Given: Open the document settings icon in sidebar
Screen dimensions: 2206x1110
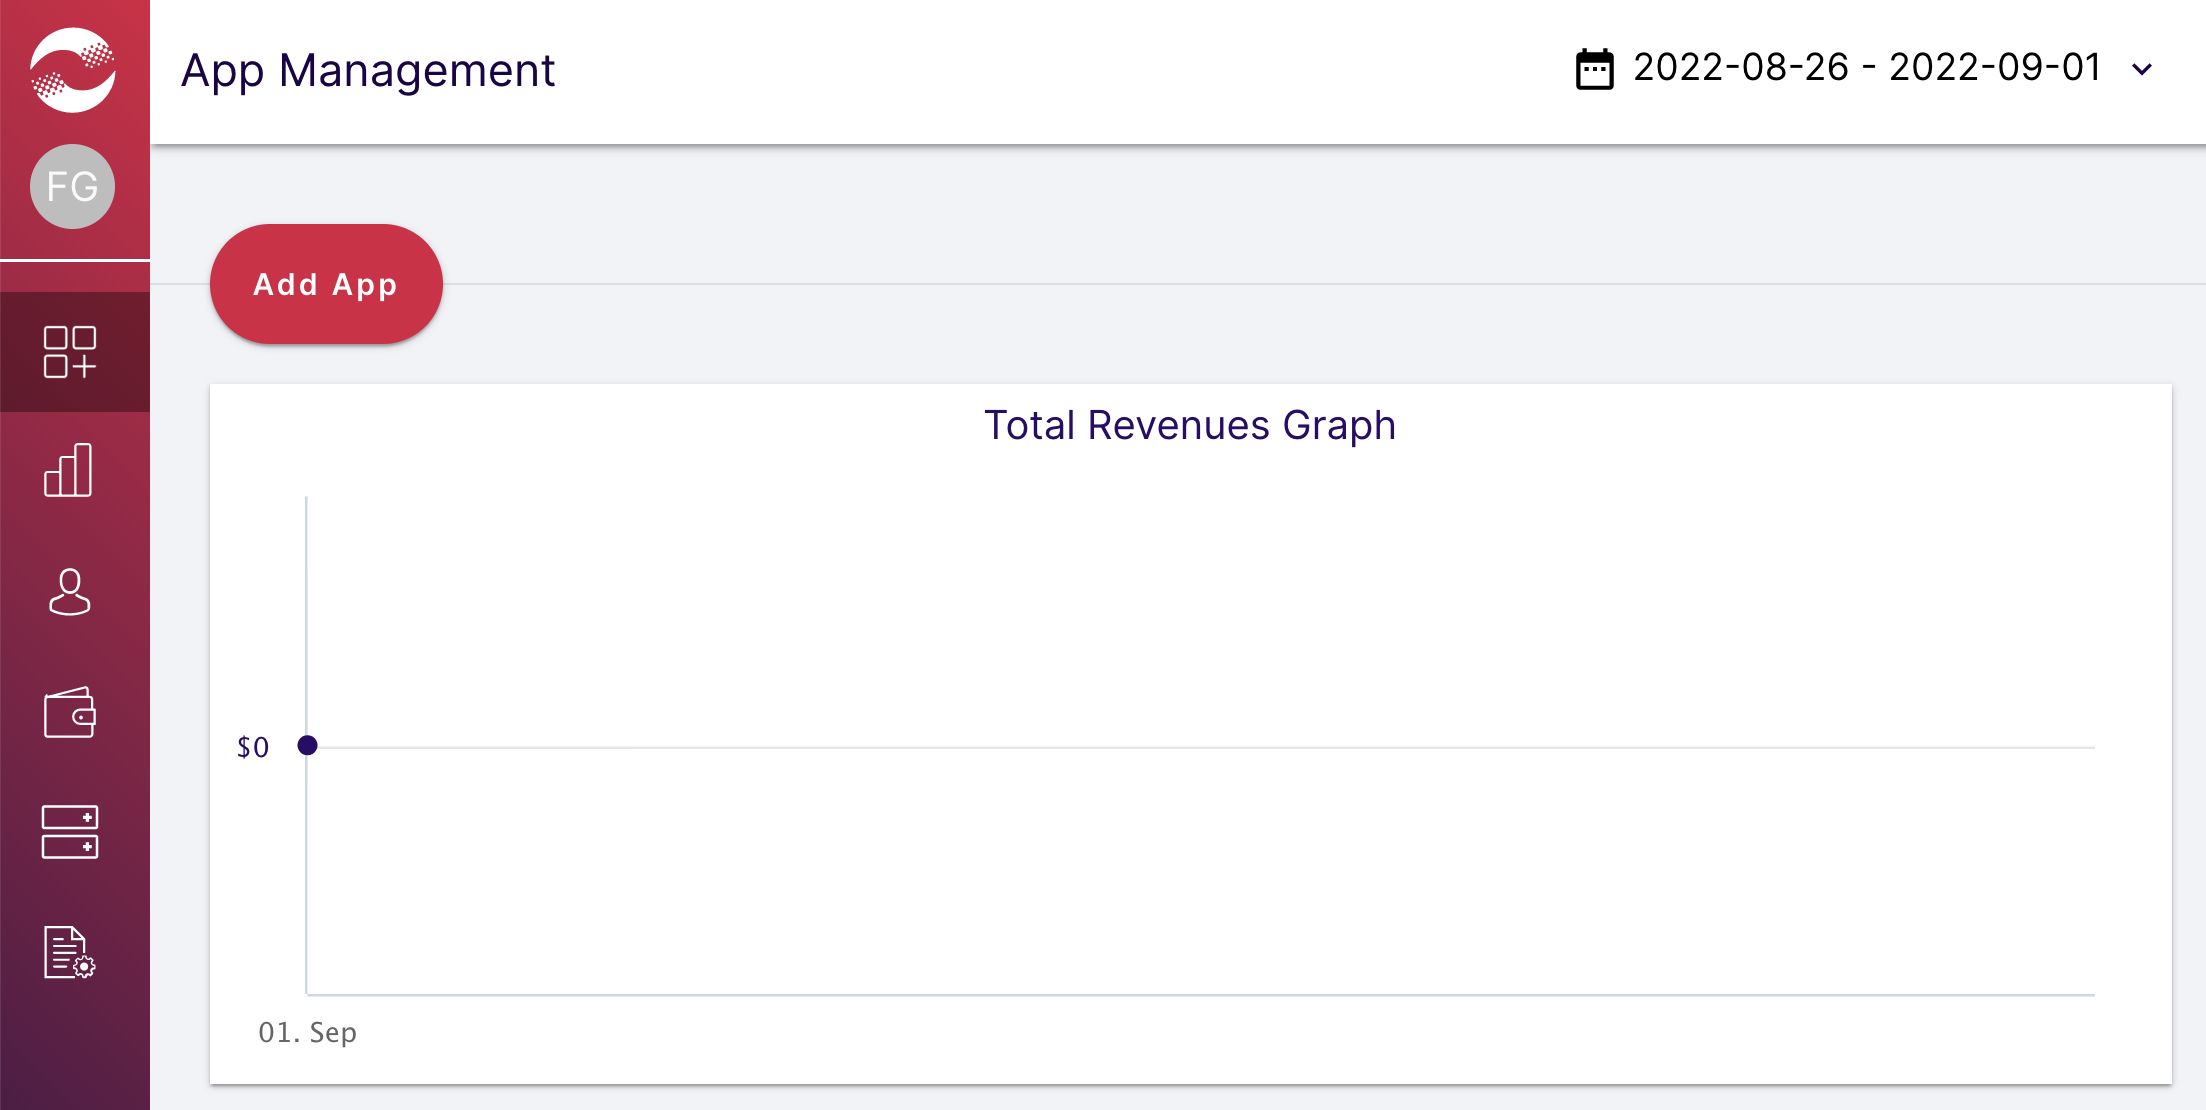Looking at the screenshot, I should click(x=70, y=952).
